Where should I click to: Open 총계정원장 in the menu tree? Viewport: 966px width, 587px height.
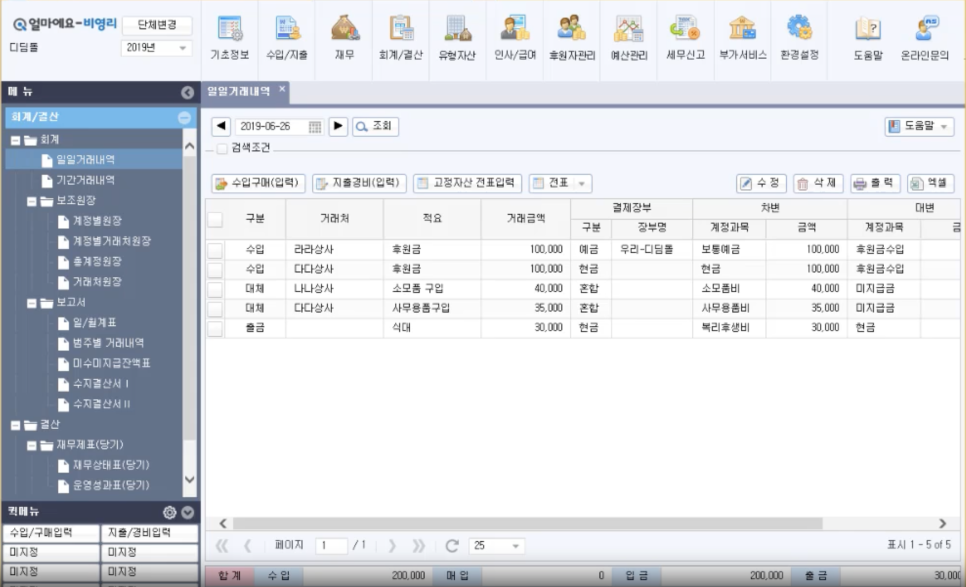pyautogui.click(x=97, y=262)
